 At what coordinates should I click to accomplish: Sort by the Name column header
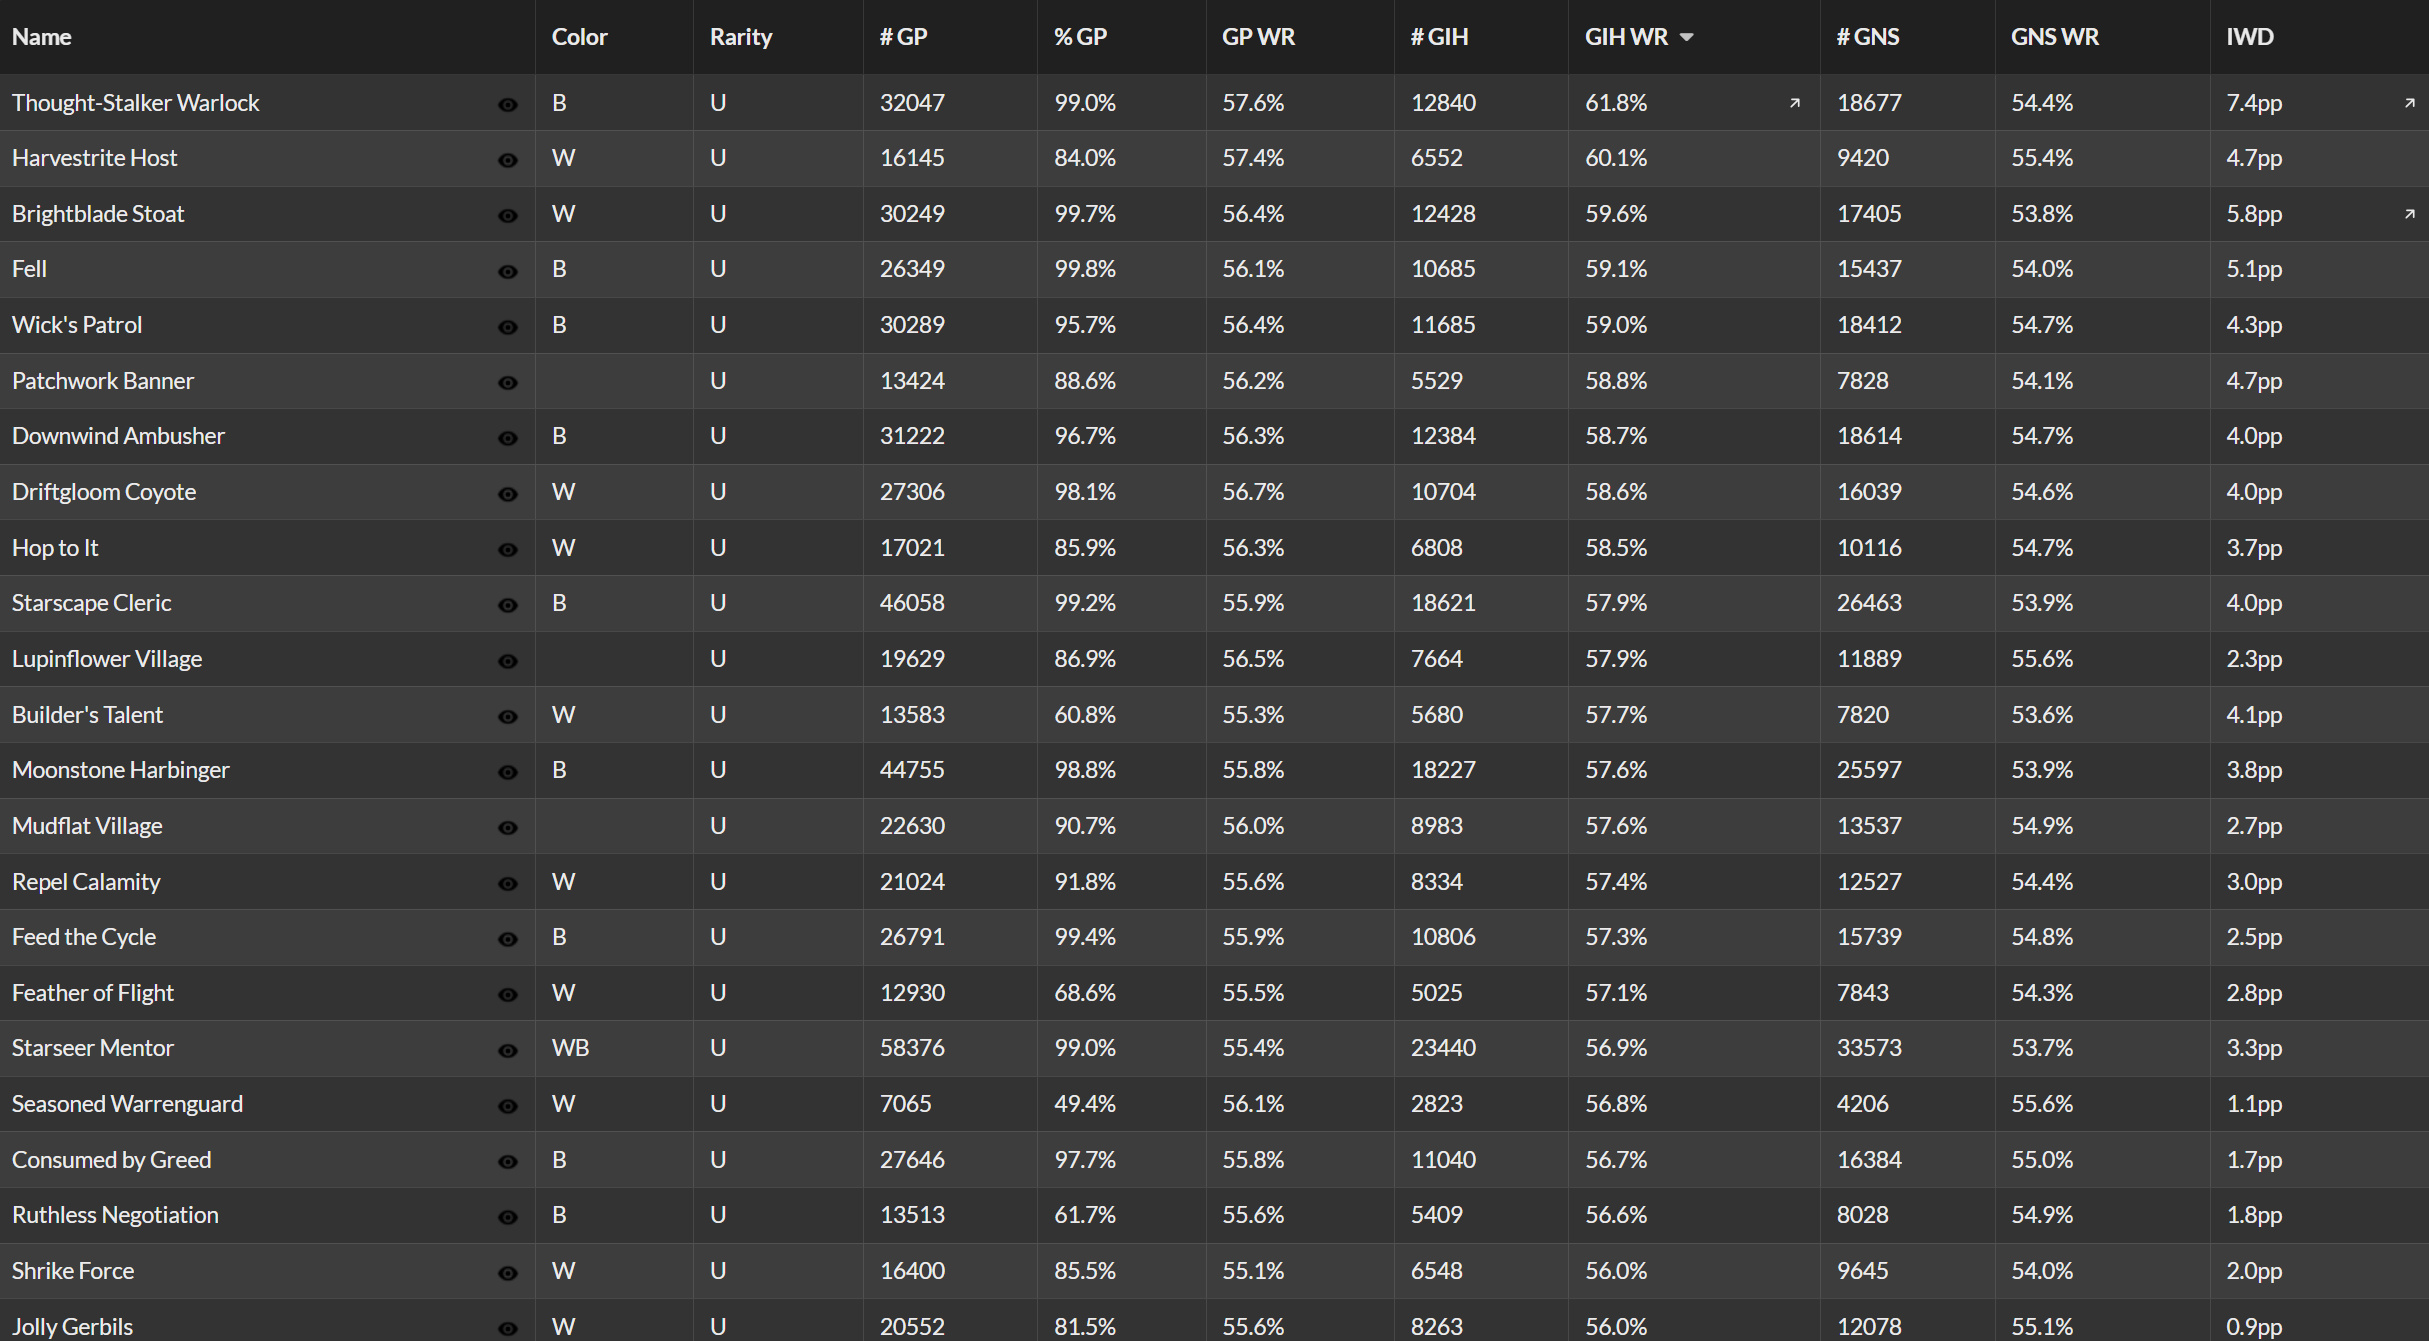(x=41, y=37)
